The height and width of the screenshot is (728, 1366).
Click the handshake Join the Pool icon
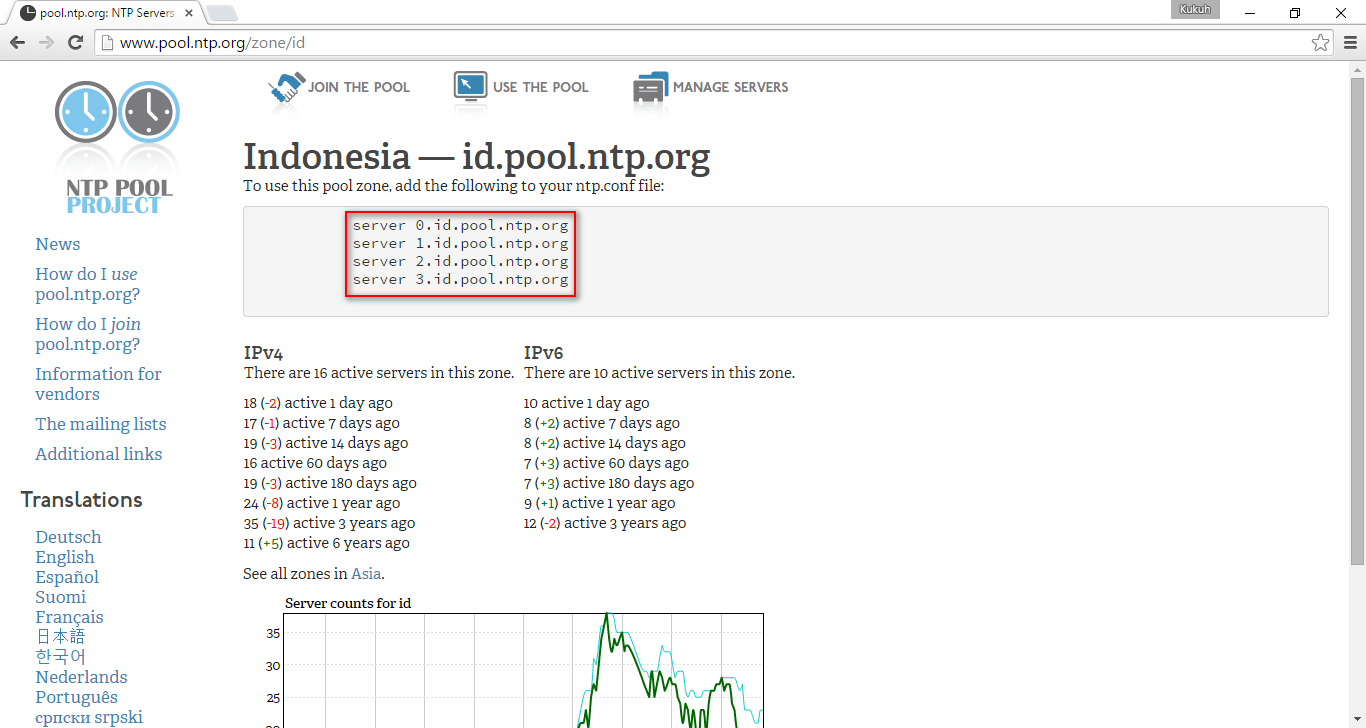tap(286, 88)
